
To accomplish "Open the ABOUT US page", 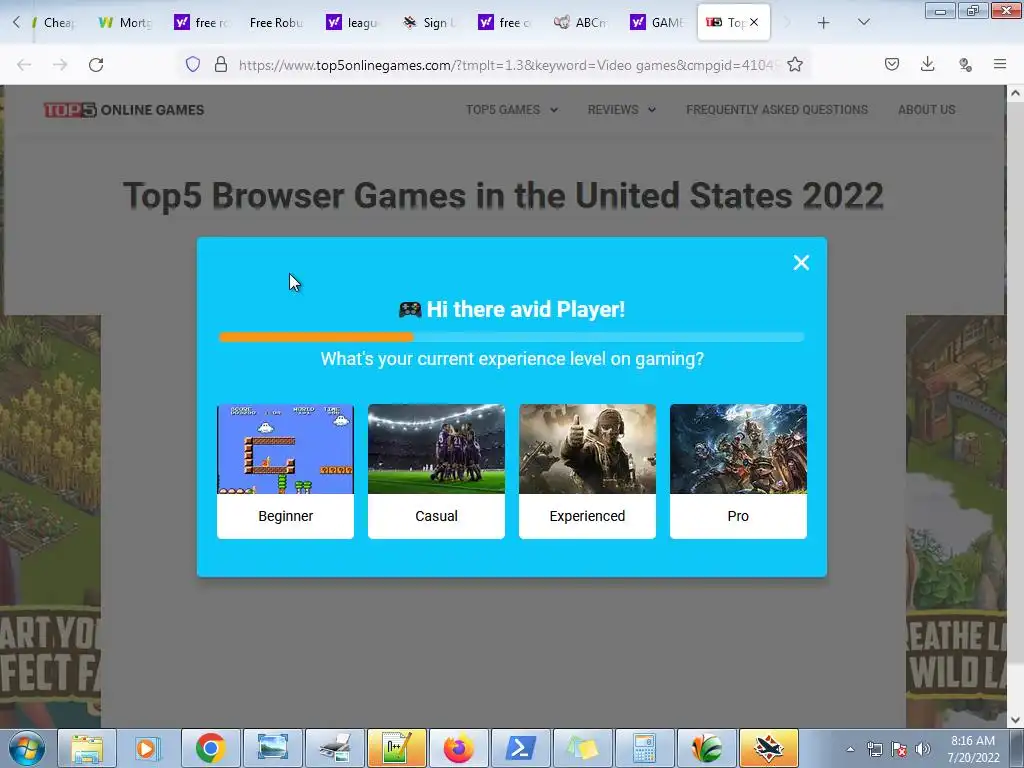I will click(x=926, y=110).
